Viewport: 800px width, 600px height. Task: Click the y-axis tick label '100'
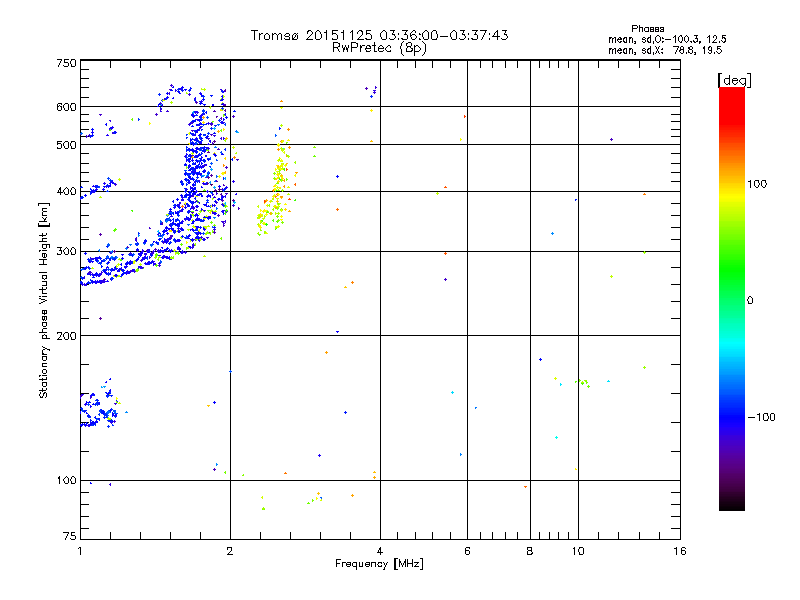tap(66, 481)
